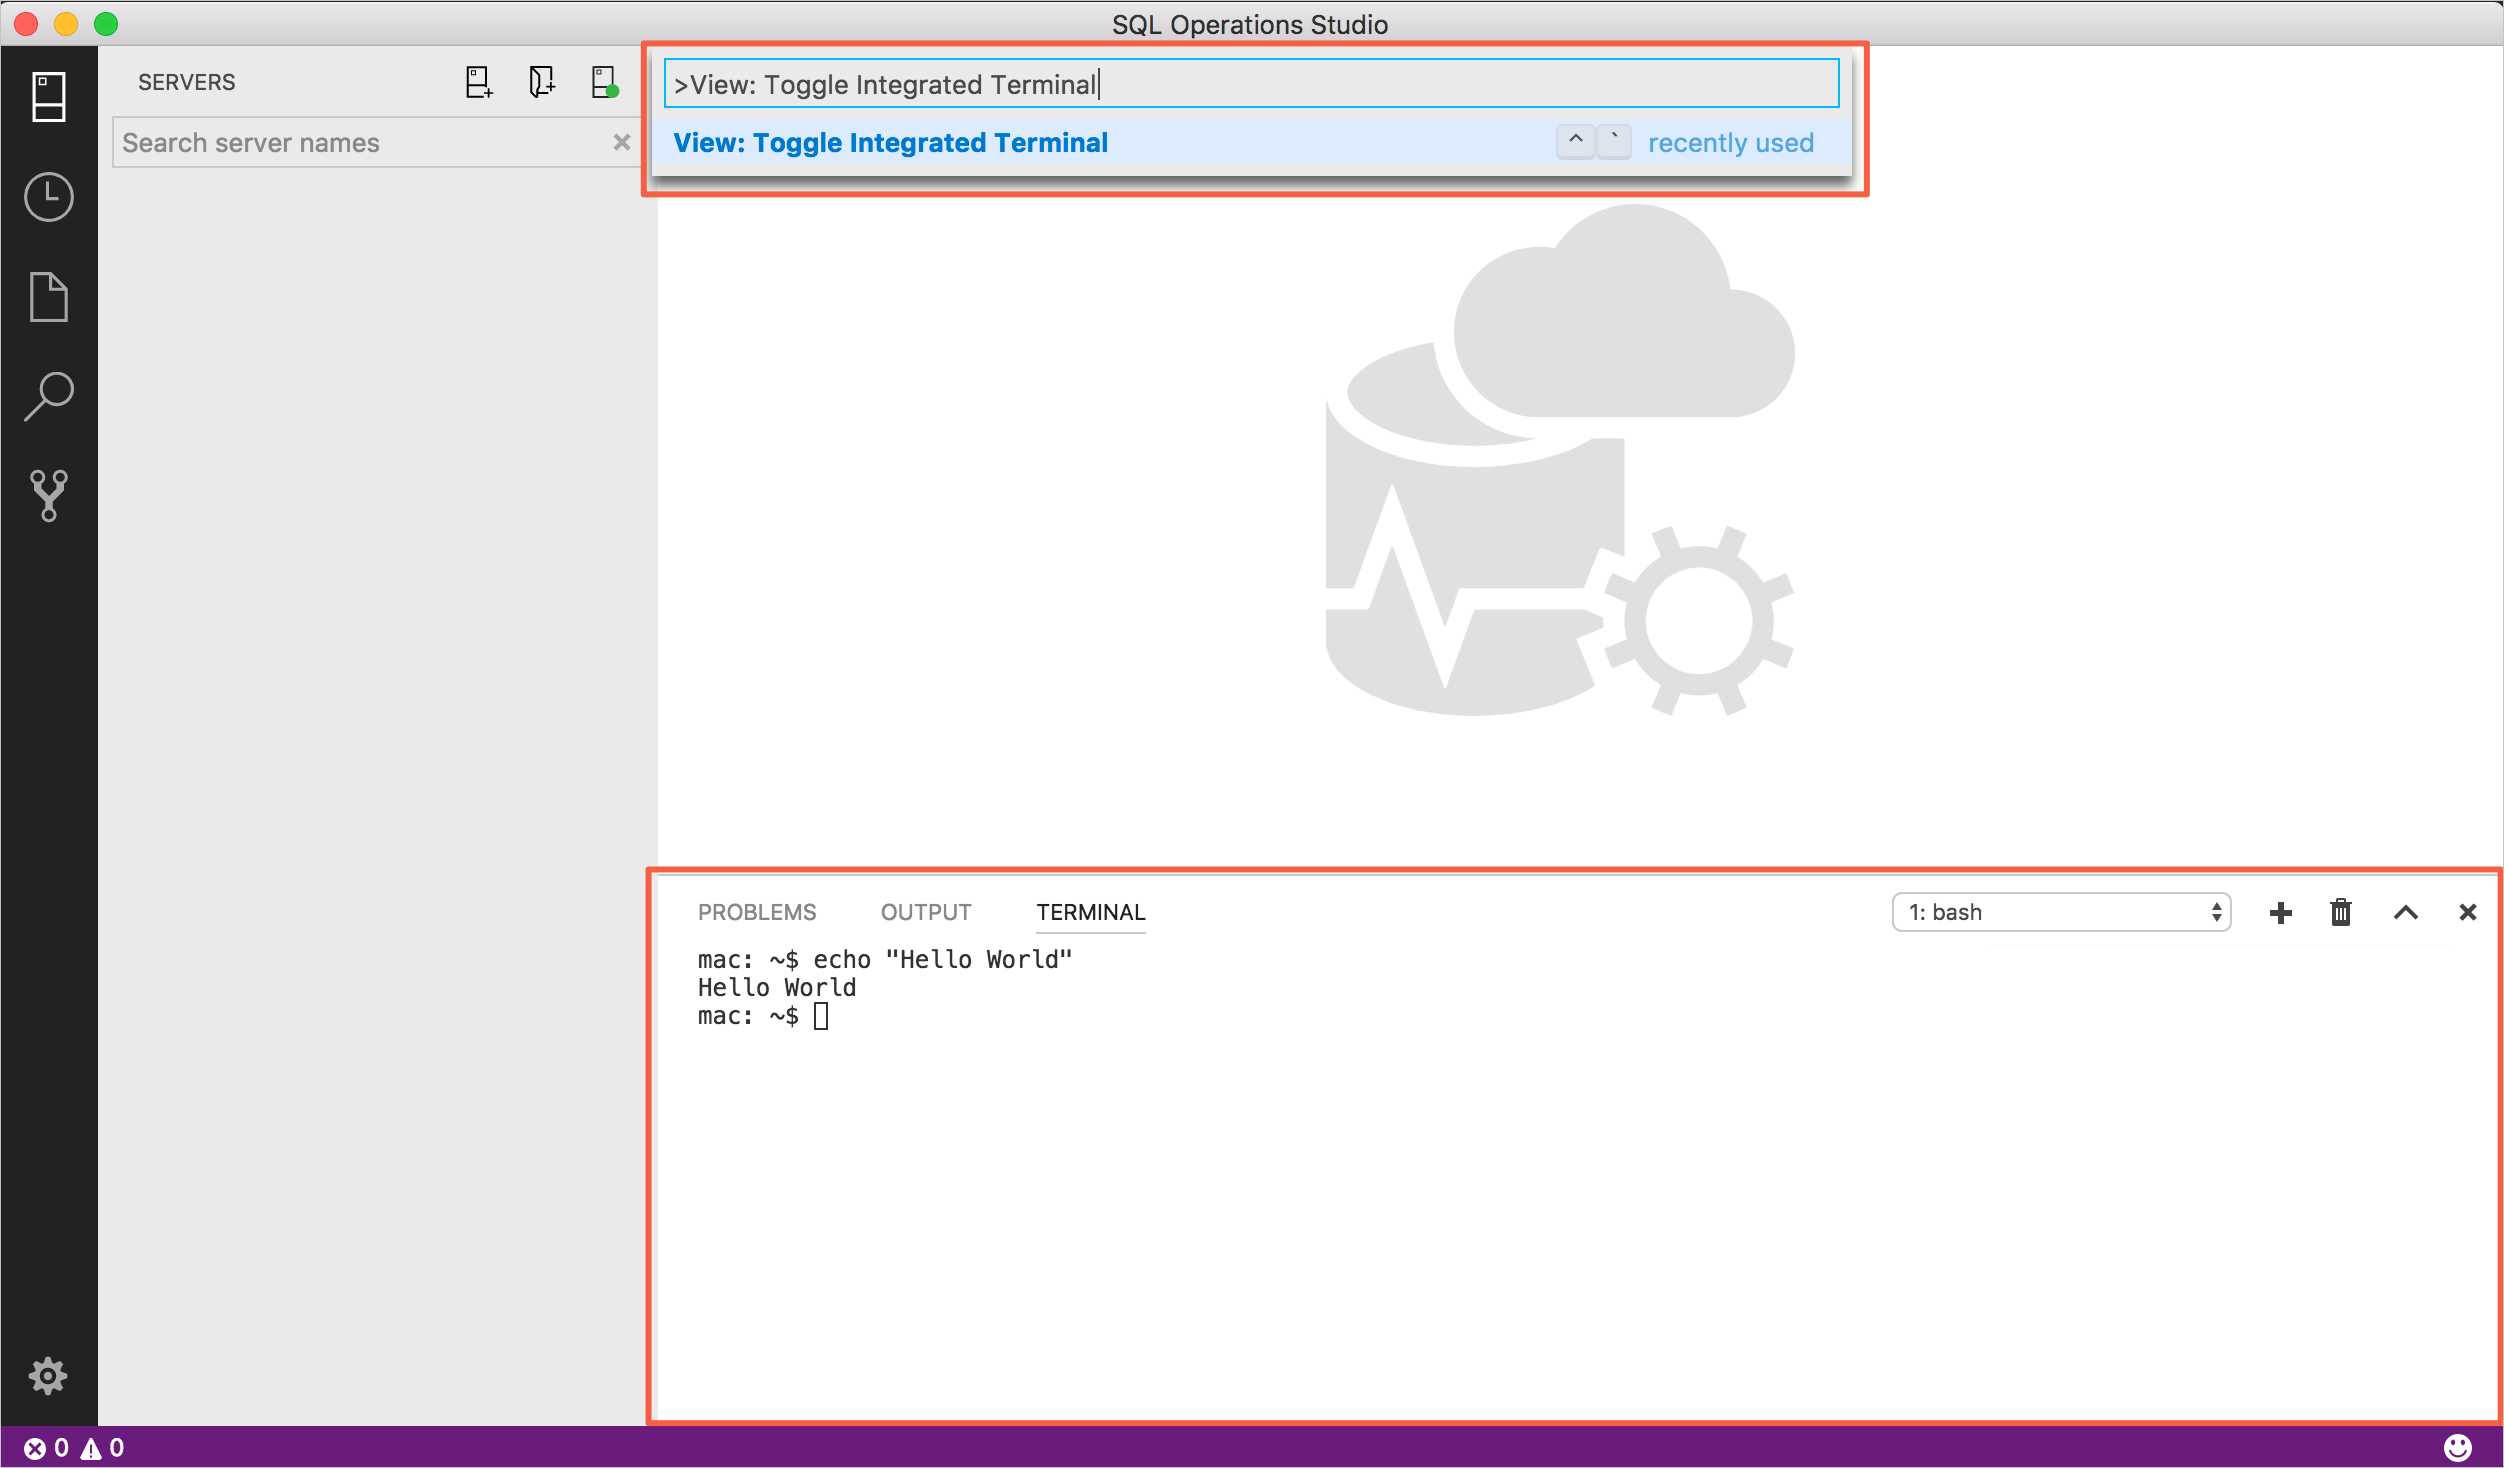Click the Add Server group icon
Image resolution: width=2504 pixels, height=1468 pixels.
[538, 82]
